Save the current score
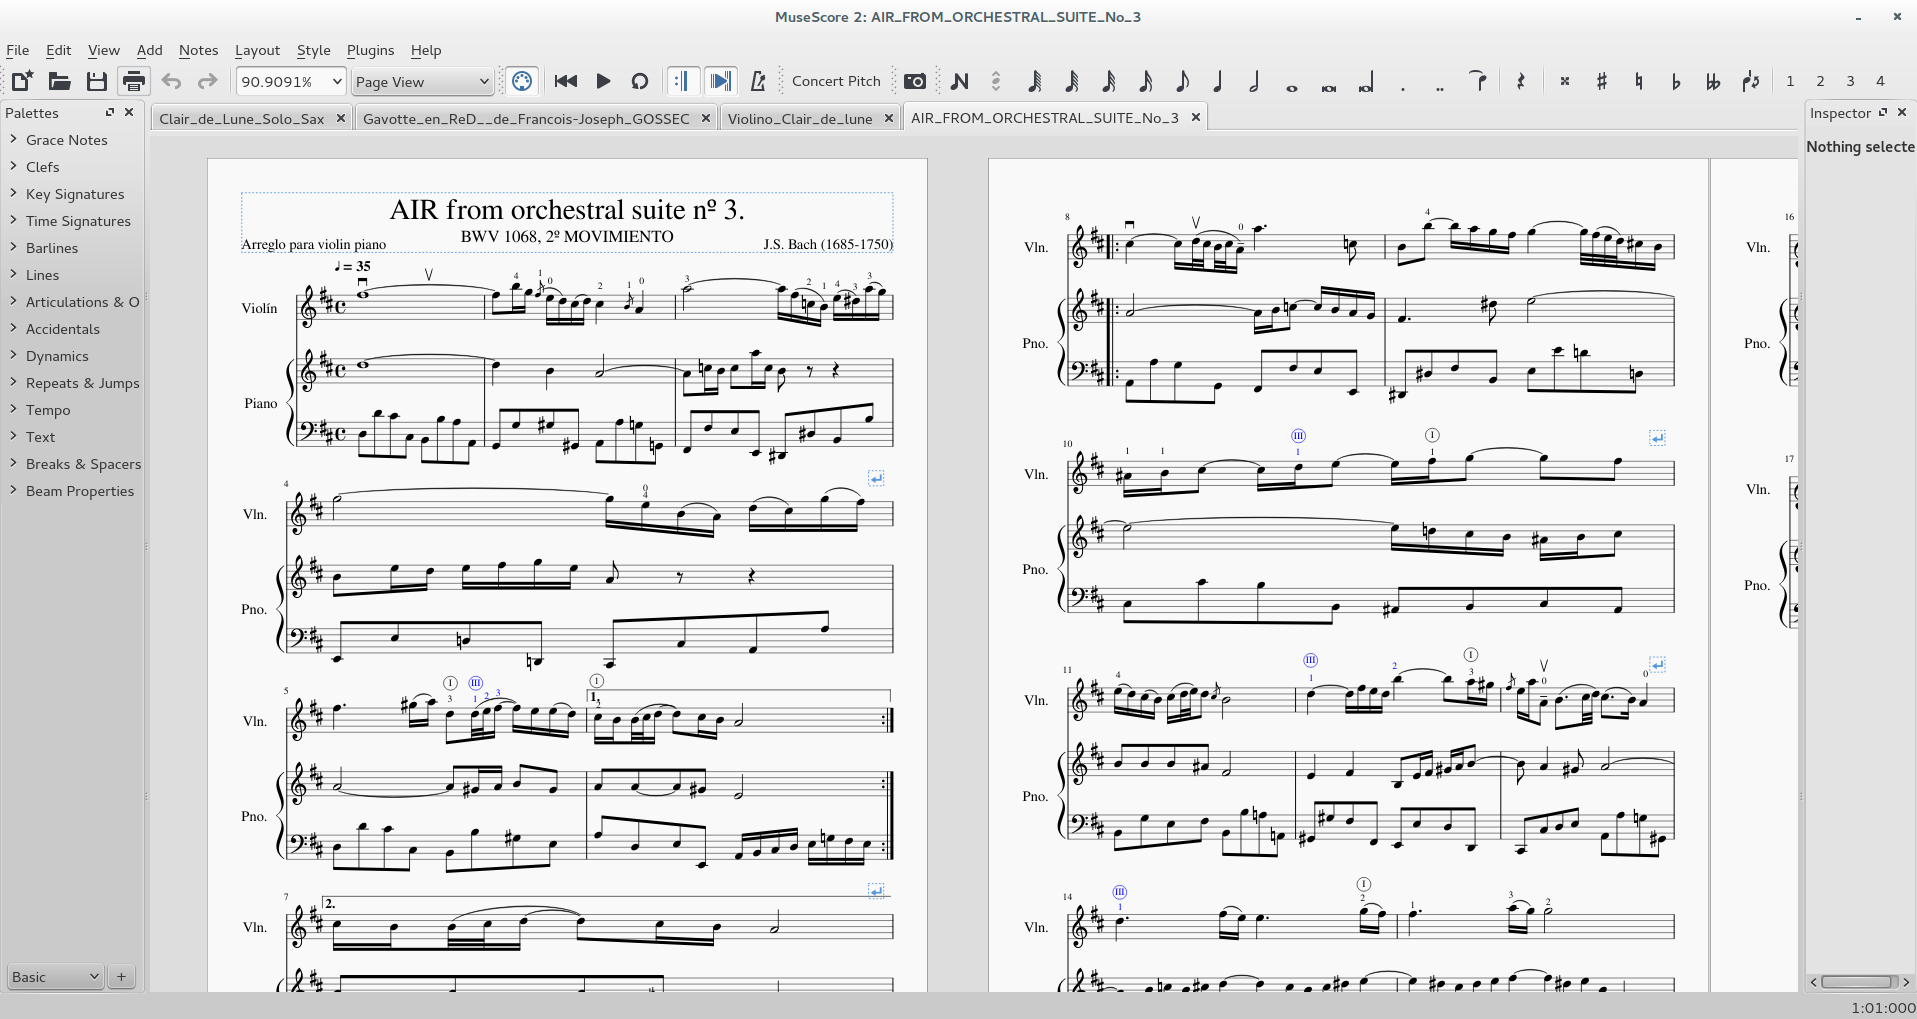1917x1019 pixels. 96,81
